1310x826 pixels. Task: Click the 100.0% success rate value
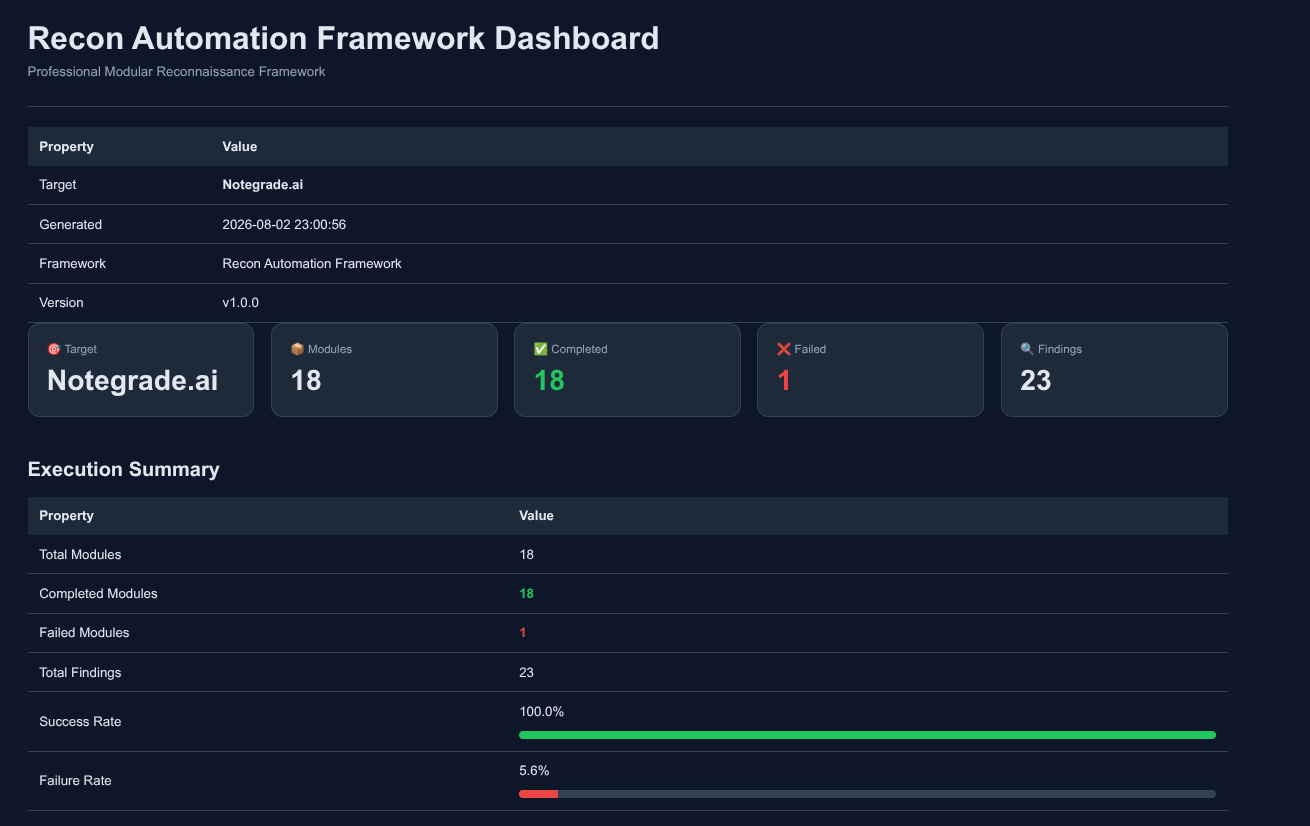(541, 712)
